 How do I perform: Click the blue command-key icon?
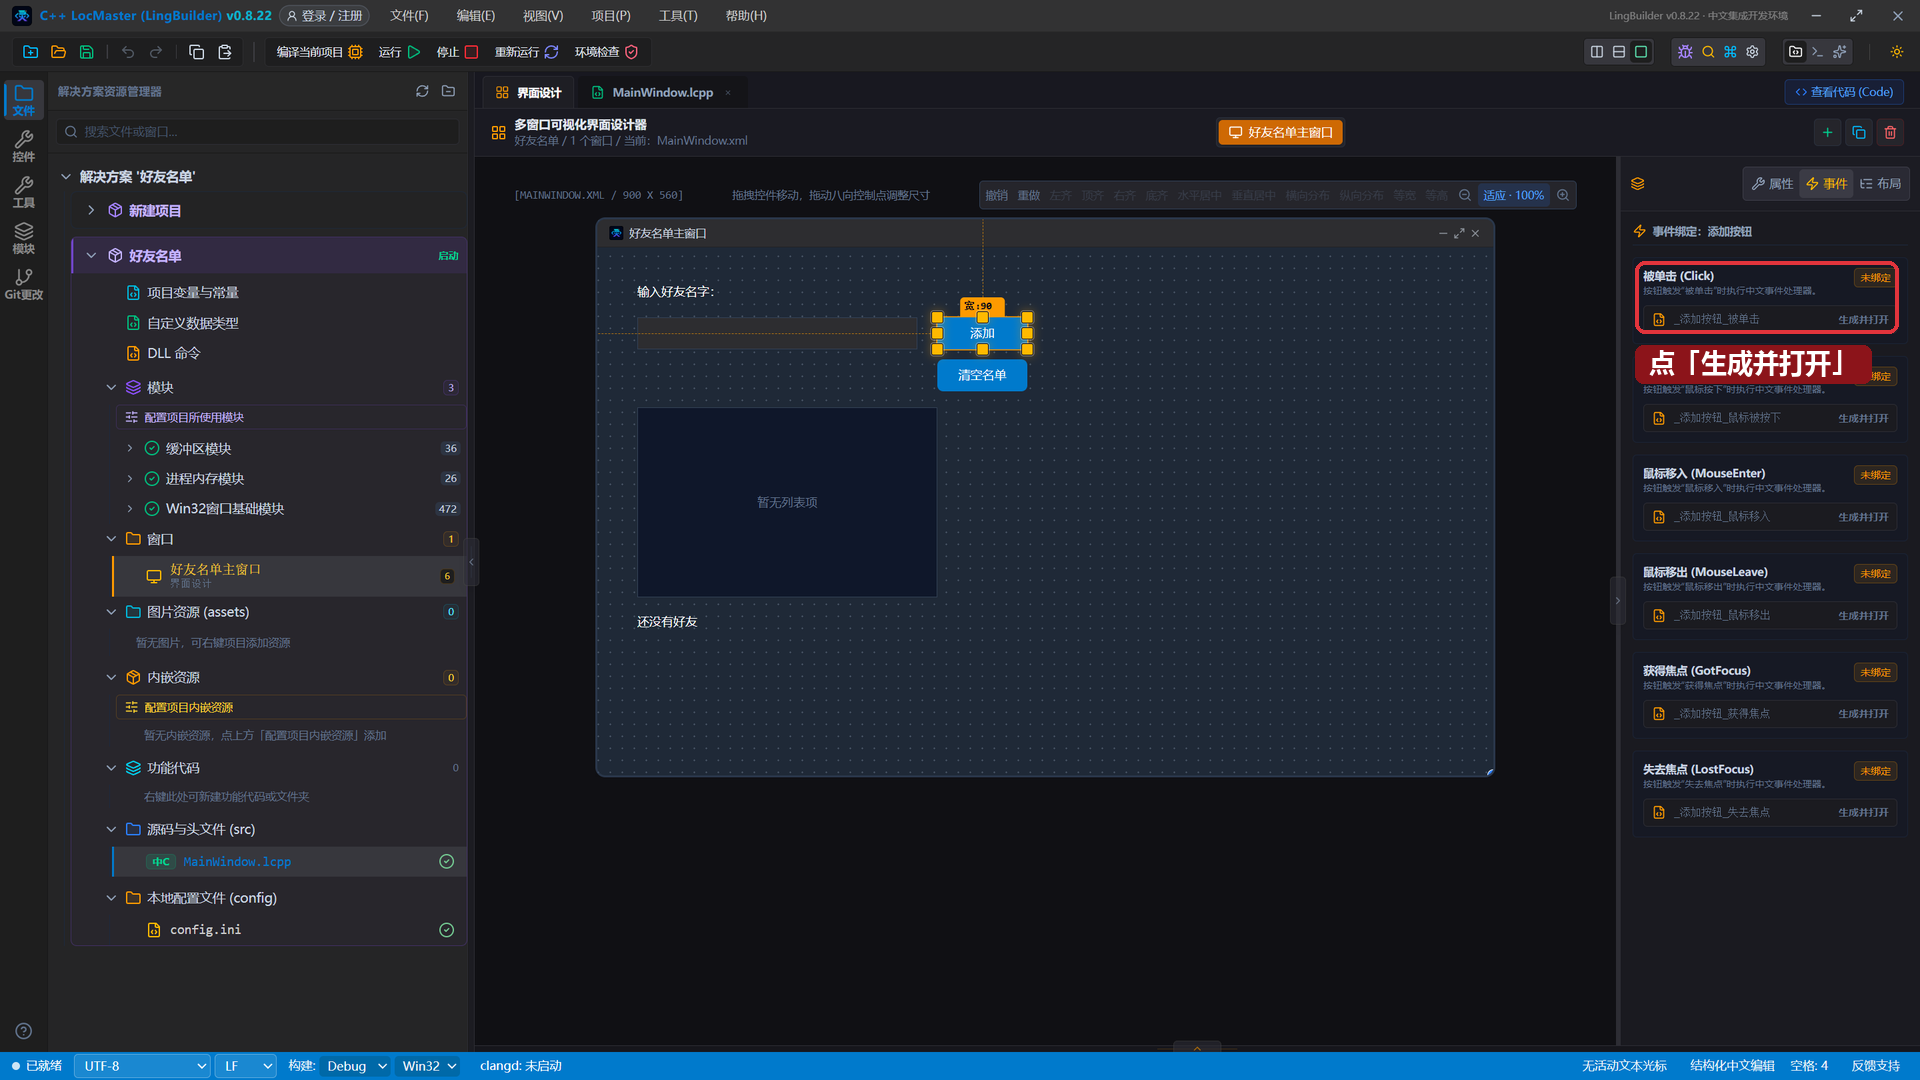1730,52
